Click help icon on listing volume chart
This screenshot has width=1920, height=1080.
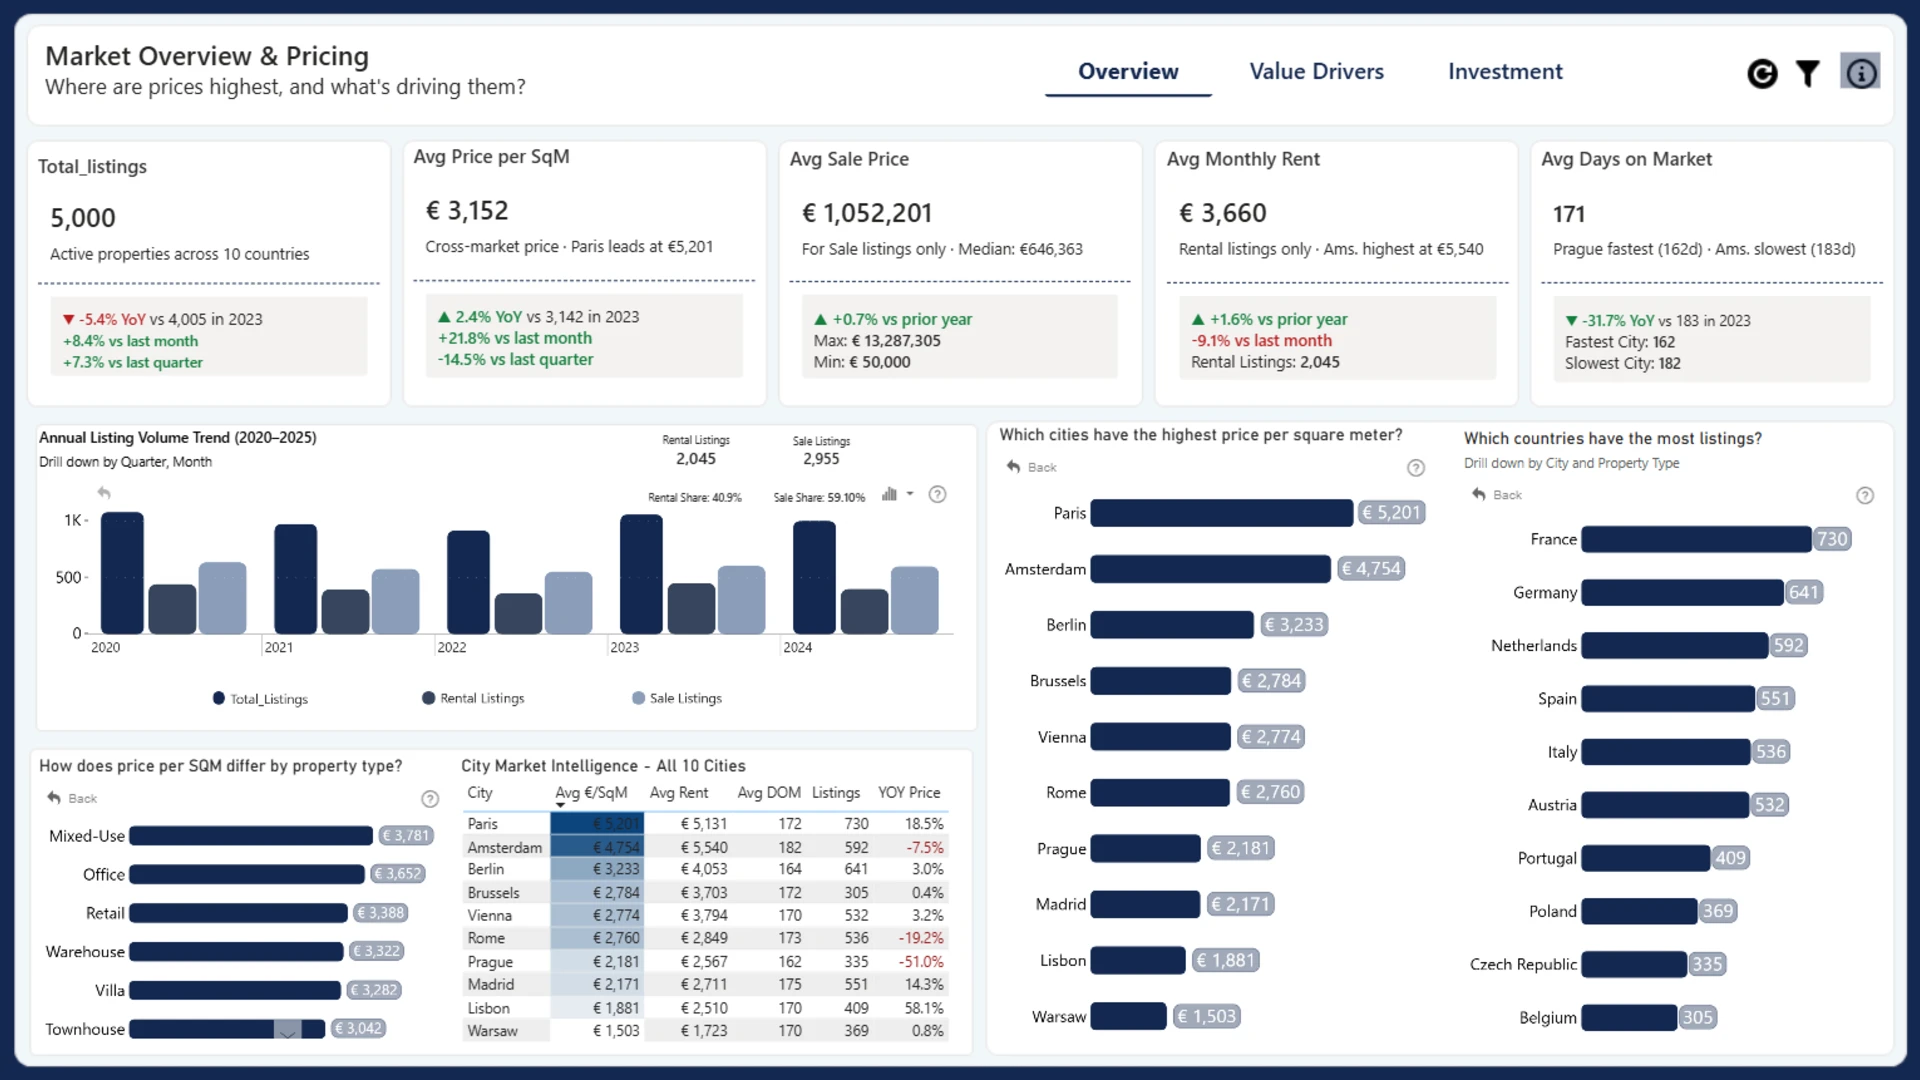tap(937, 494)
